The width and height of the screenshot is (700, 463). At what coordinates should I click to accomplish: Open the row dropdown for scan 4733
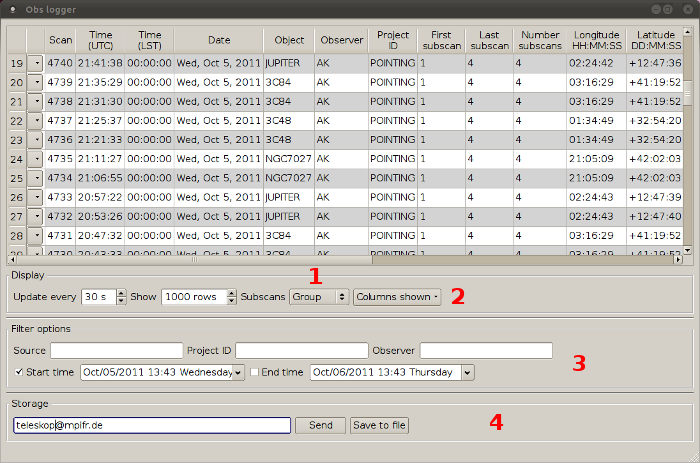point(35,198)
